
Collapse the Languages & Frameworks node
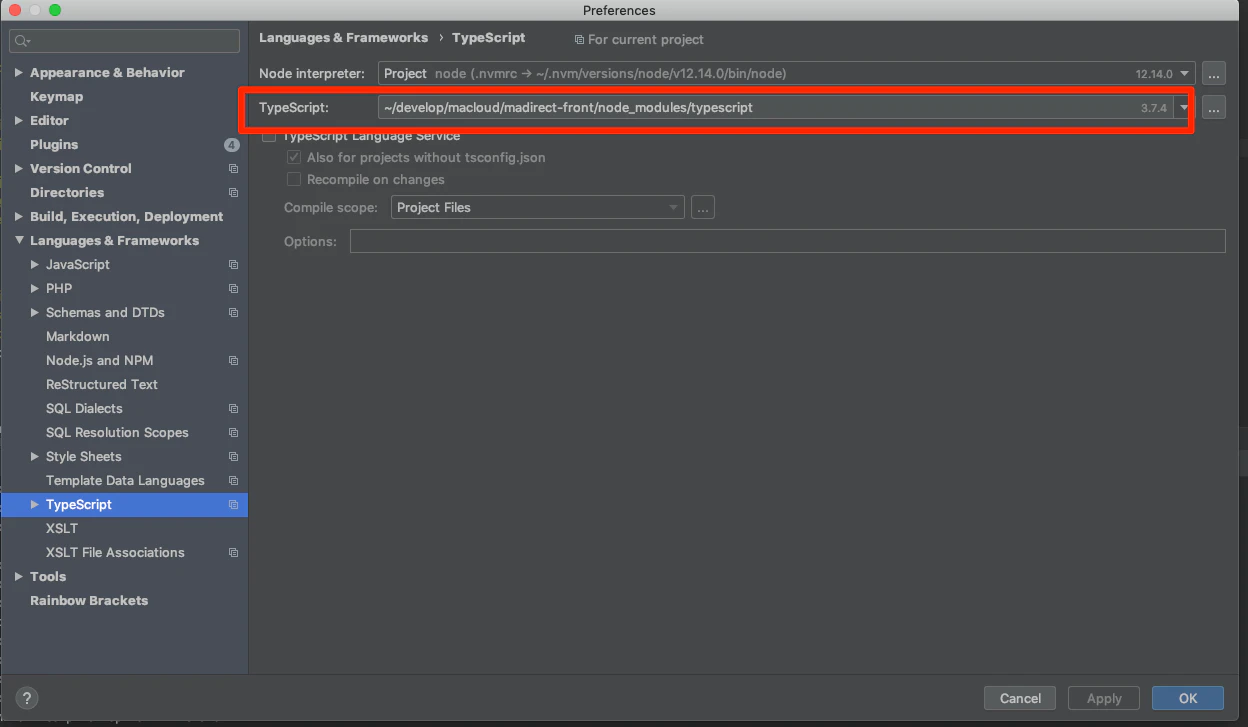coord(19,241)
